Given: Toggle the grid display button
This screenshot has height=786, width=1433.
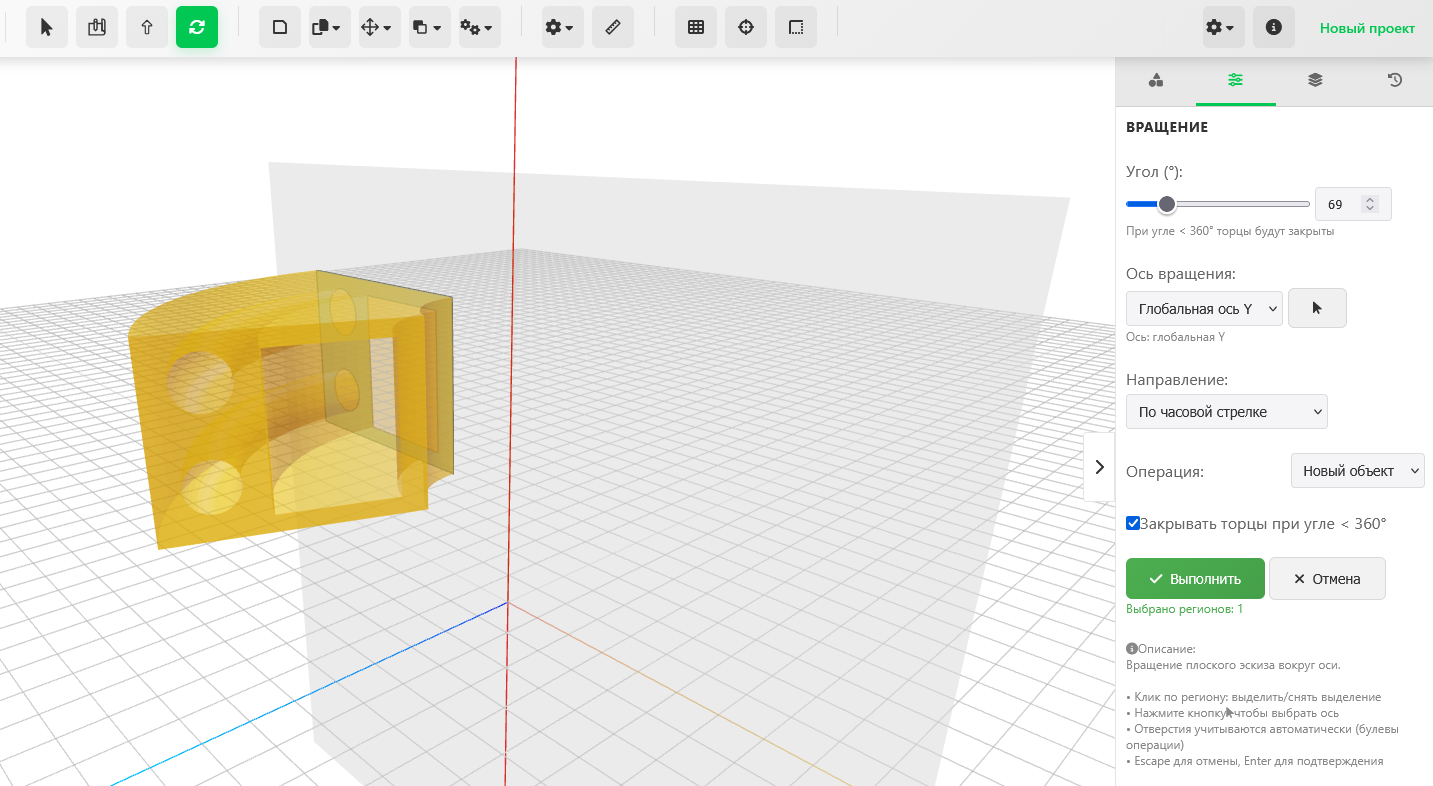Looking at the screenshot, I should pos(696,28).
